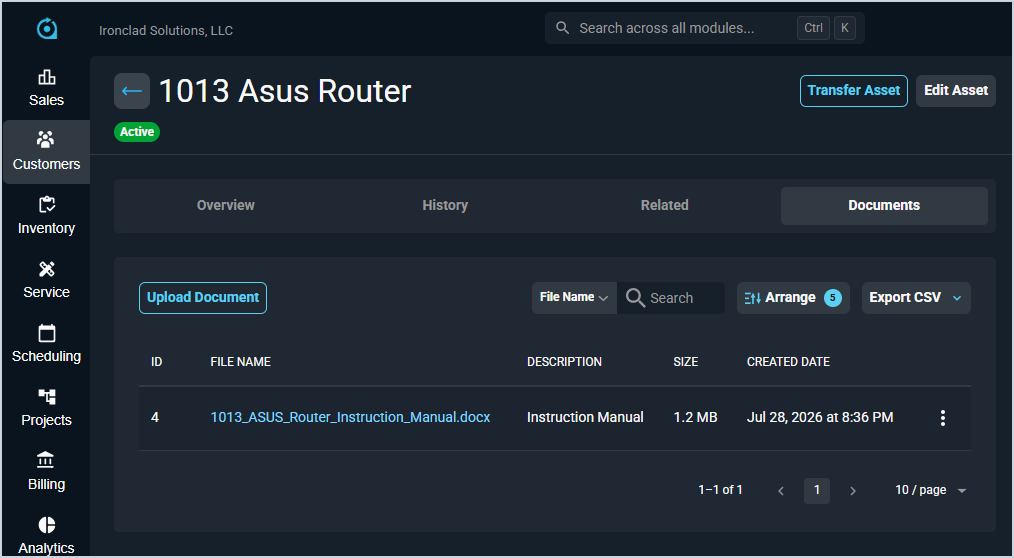The width and height of the screenshot is (1014, 558).
Task: Click the Active status badge
Action: (137, 132)
